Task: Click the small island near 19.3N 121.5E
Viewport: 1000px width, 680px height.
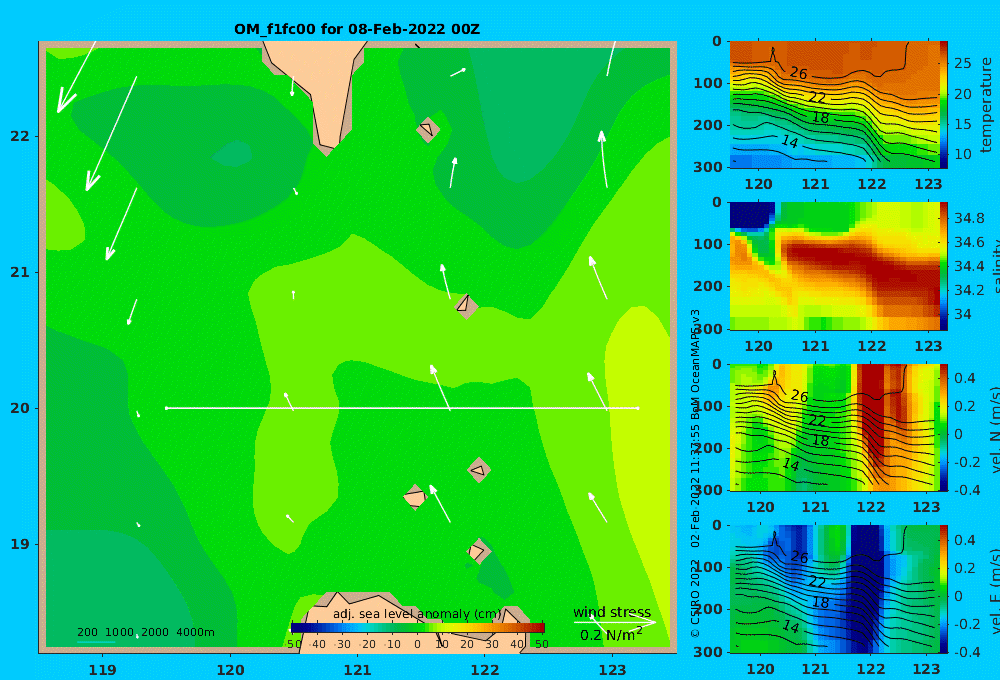Action: pos(415,497)
